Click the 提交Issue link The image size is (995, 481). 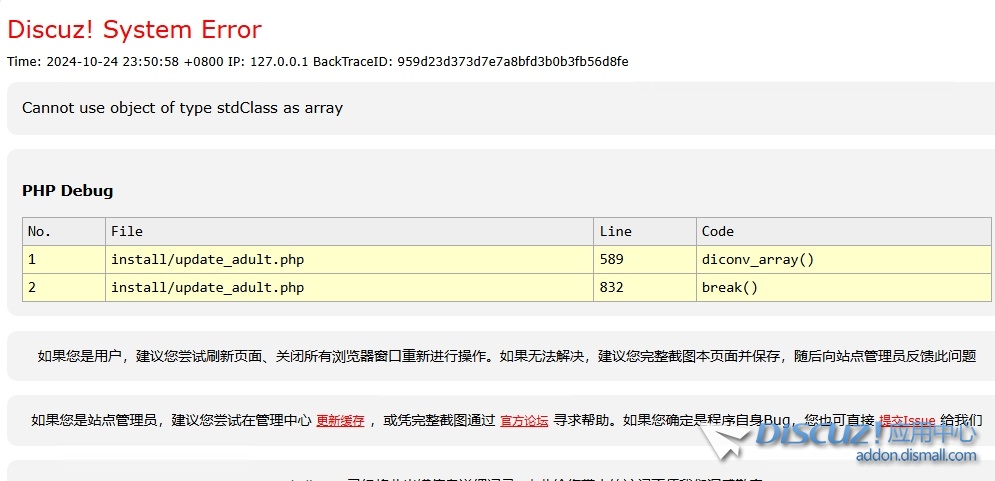coord(907,421)
